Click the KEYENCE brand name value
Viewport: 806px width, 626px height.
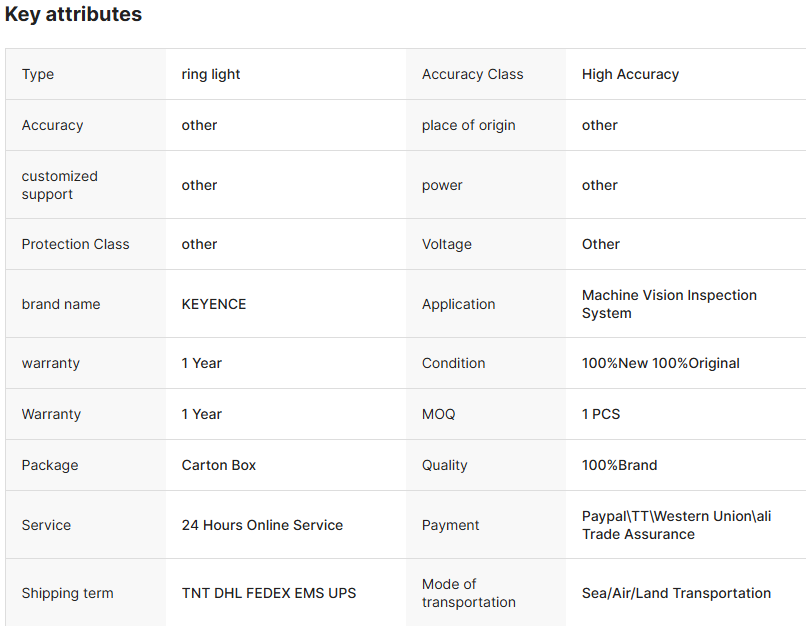pos(214,304)
